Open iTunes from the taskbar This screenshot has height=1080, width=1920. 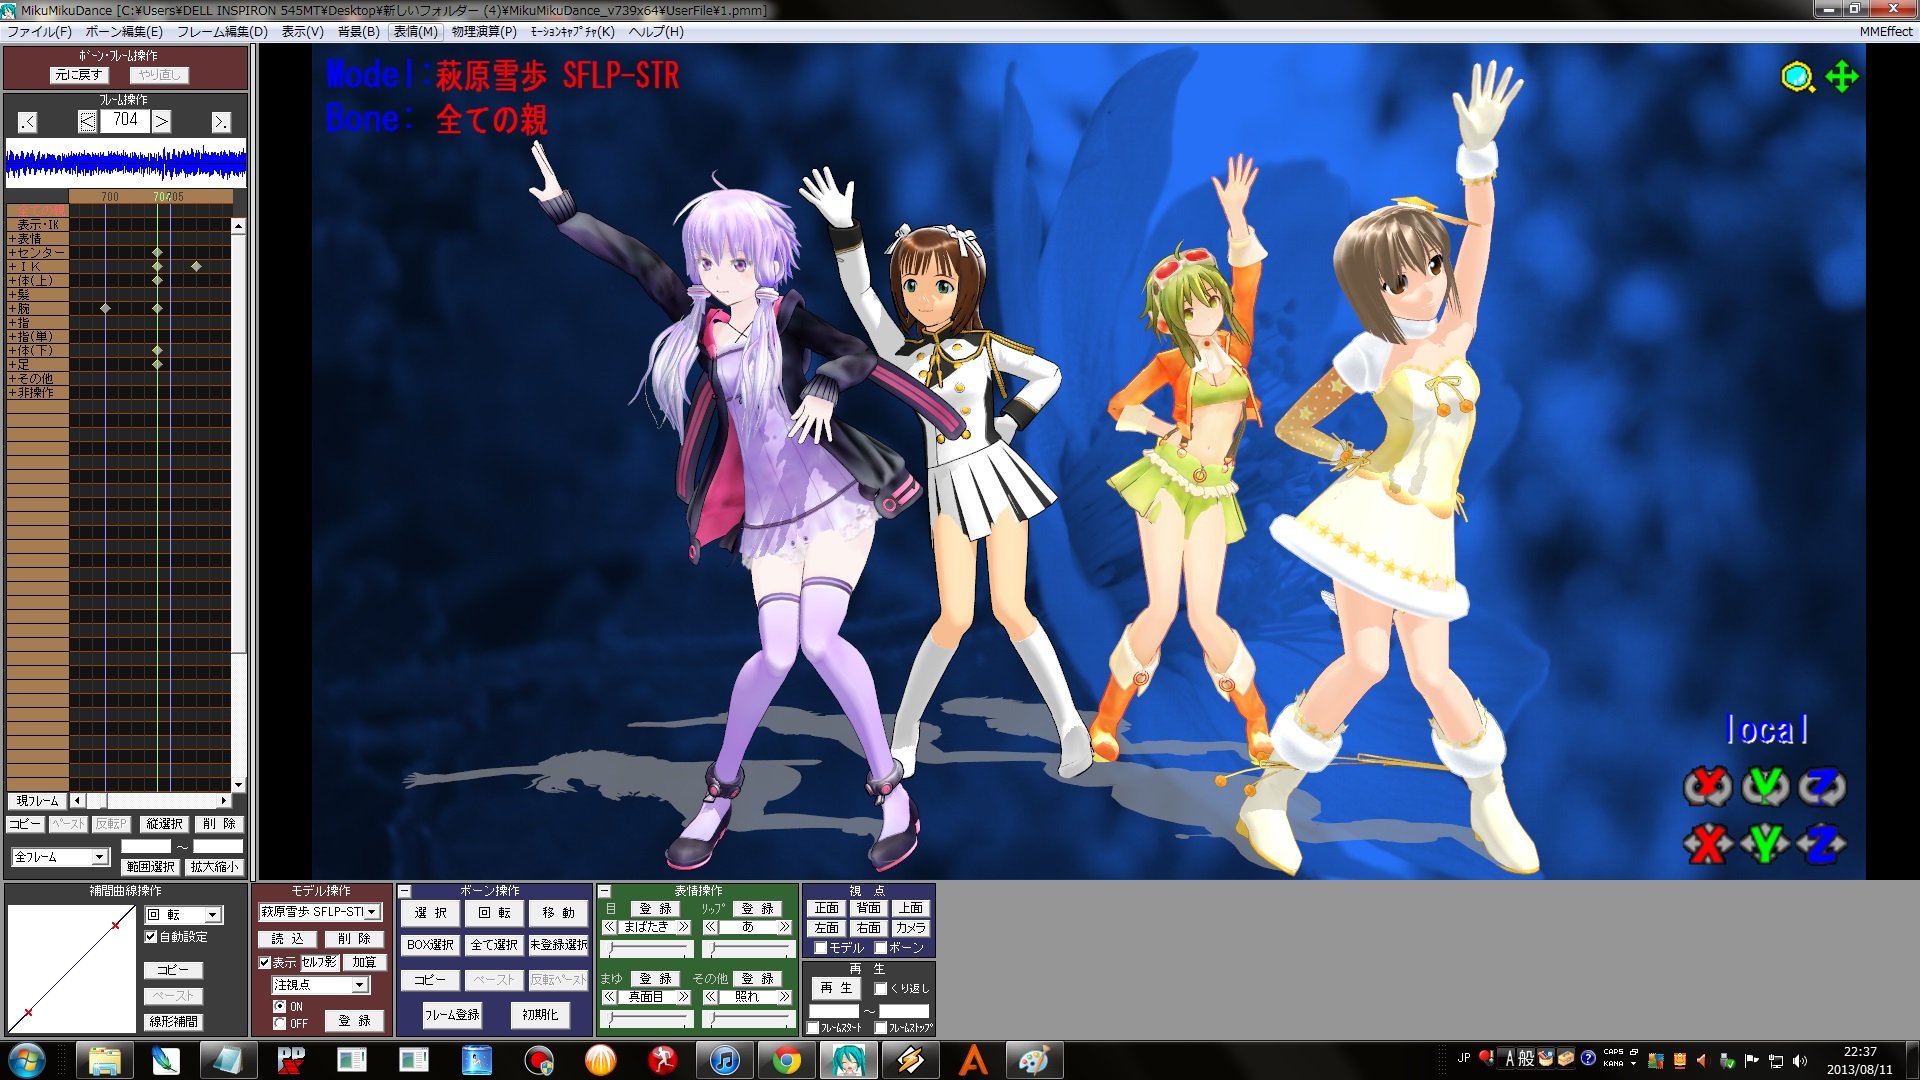pos(725,1060)
